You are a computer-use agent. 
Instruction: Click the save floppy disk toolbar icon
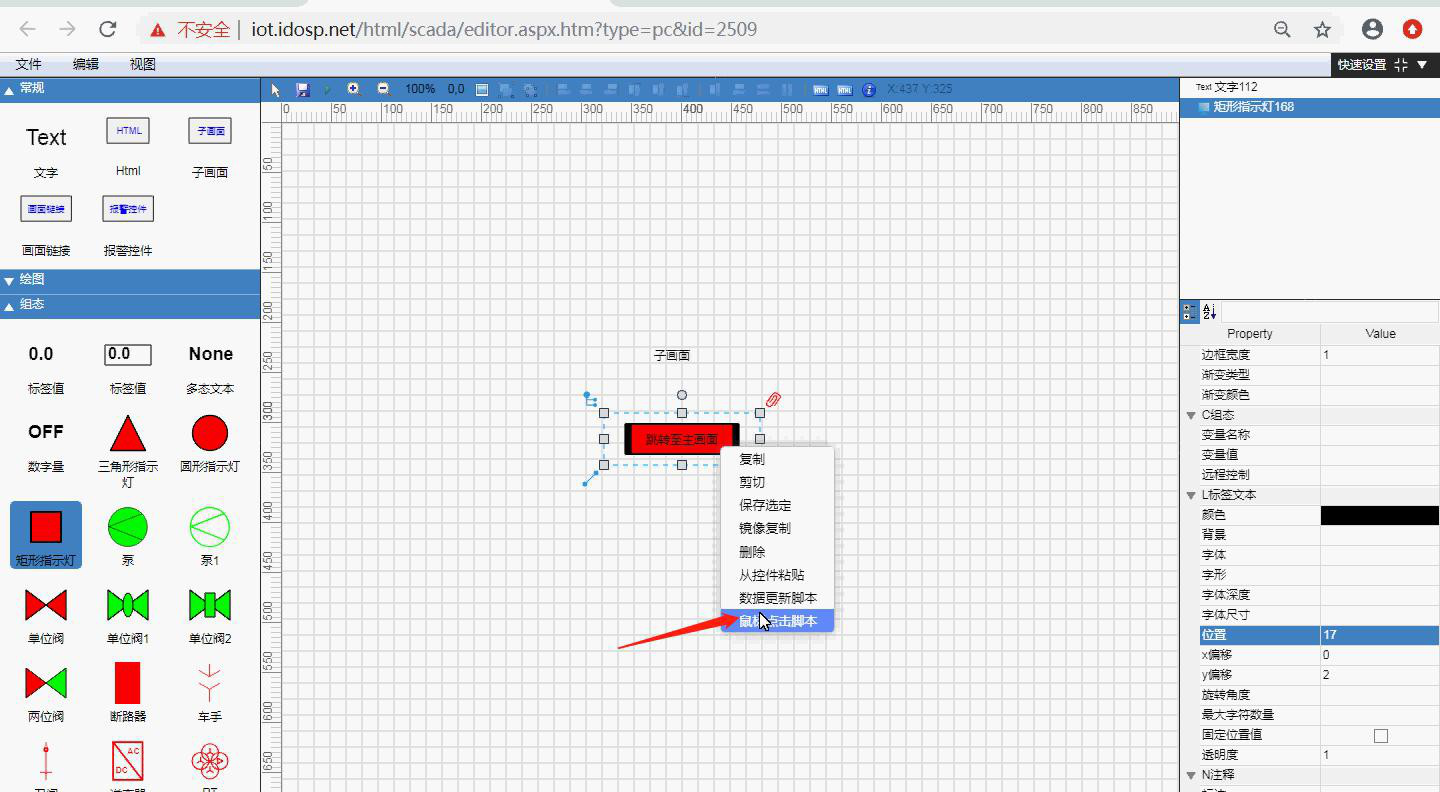click(x=303, y=90)
